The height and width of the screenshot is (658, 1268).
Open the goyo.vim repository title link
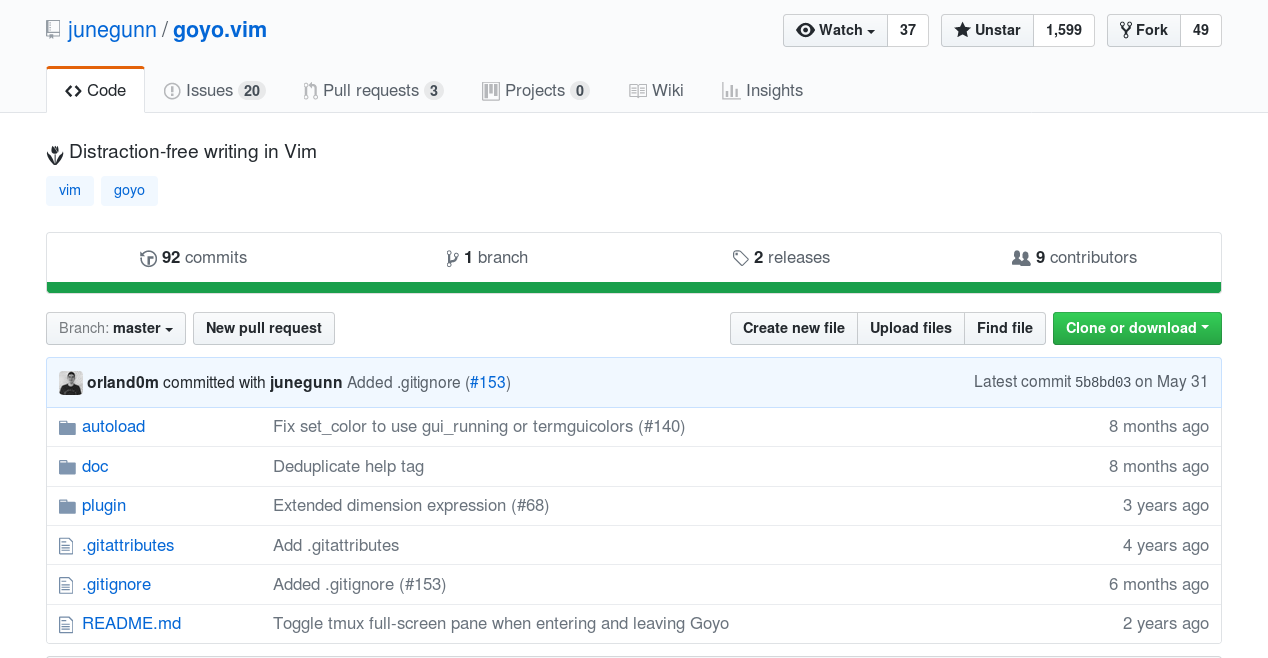(x=220, y=30)
